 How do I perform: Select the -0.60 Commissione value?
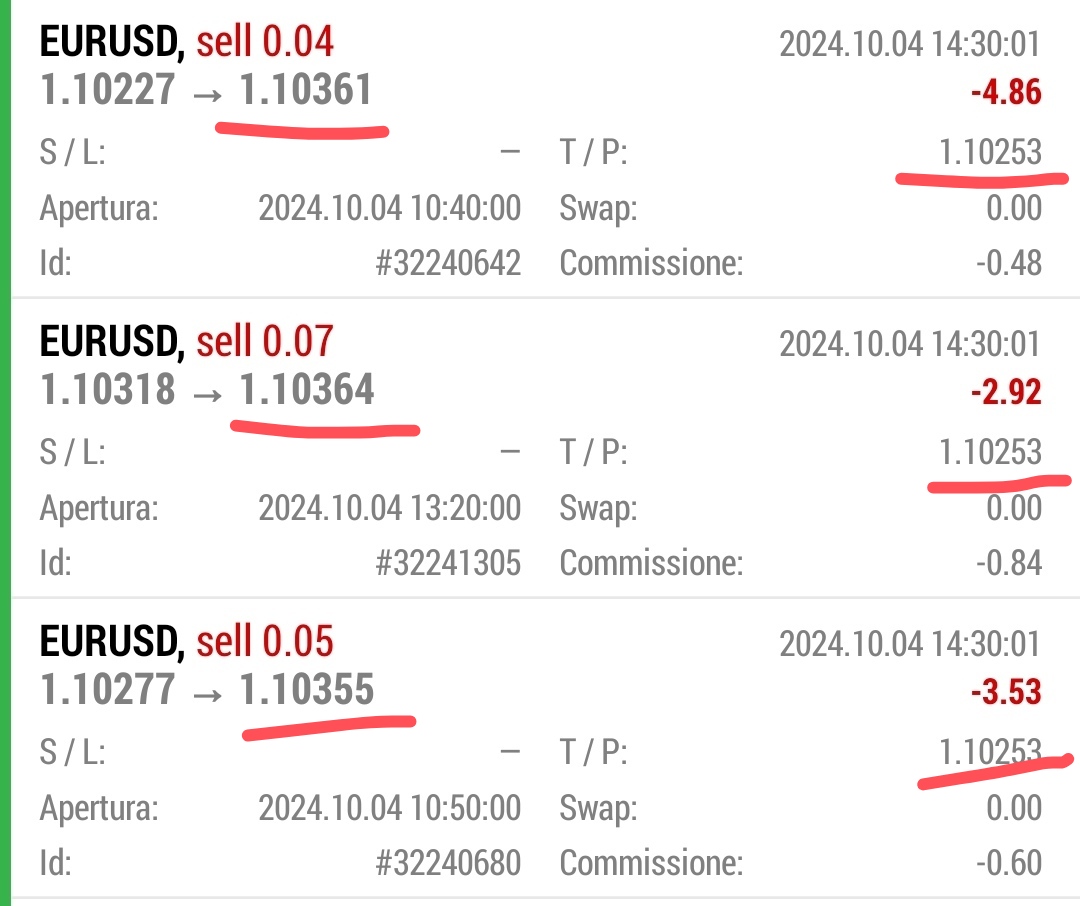(1008, 863)
